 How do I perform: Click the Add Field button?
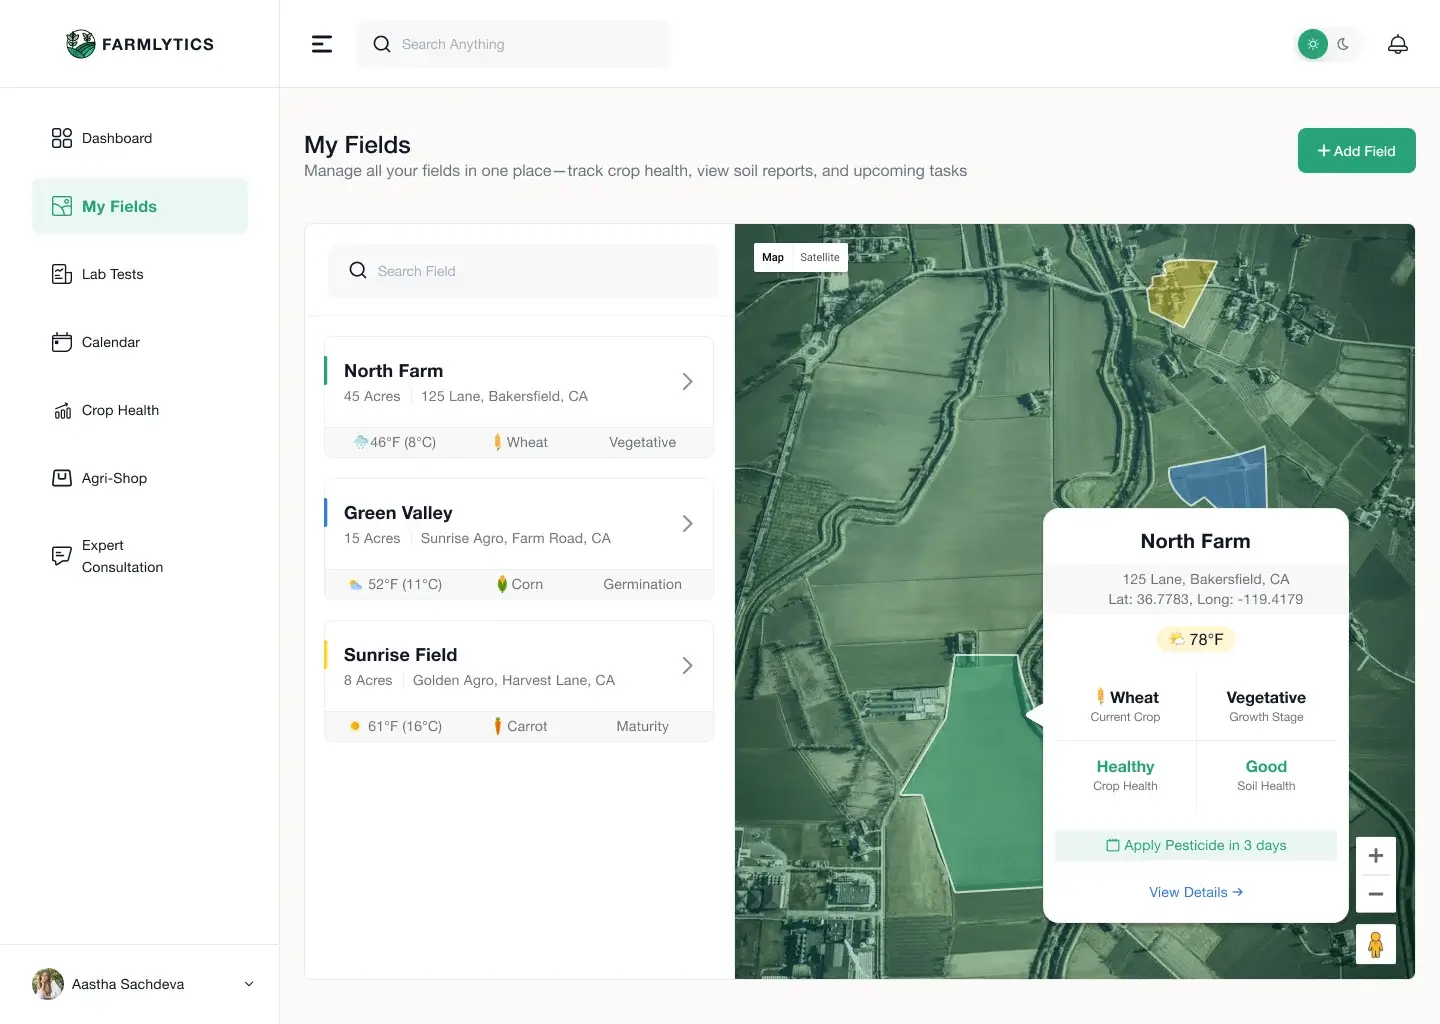1356,151
